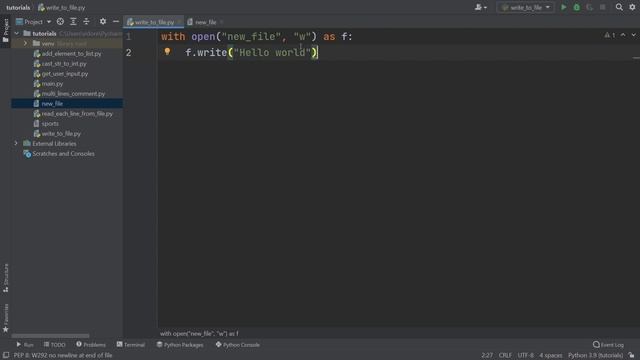
Task: Toggle the Project side tool window button
Action: click(6, 30)
